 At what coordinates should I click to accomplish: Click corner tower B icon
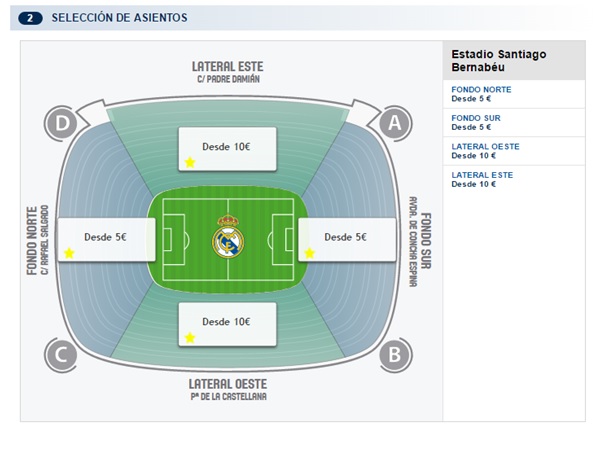click(395, 354)
